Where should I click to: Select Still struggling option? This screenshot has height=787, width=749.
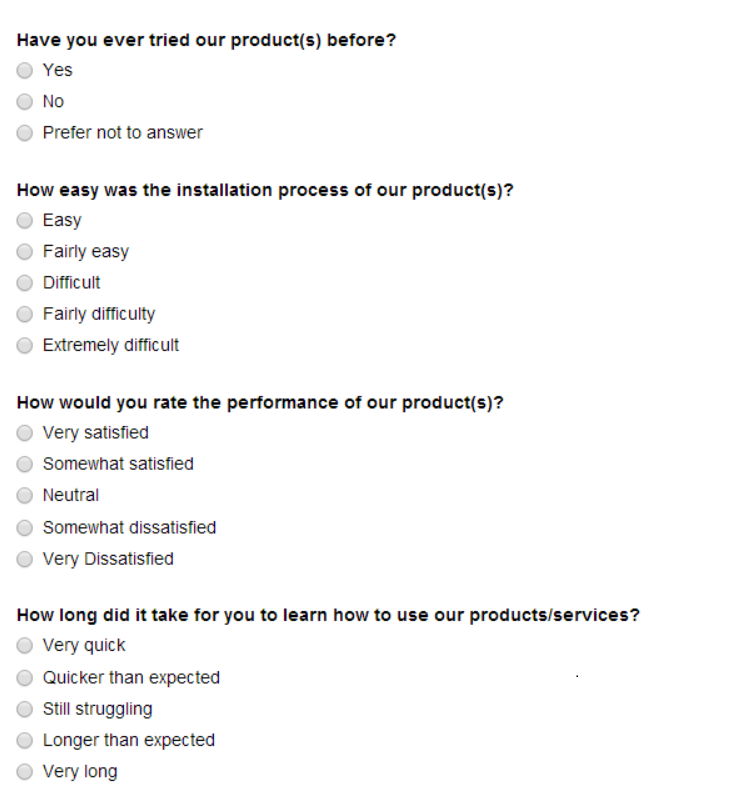25,709
